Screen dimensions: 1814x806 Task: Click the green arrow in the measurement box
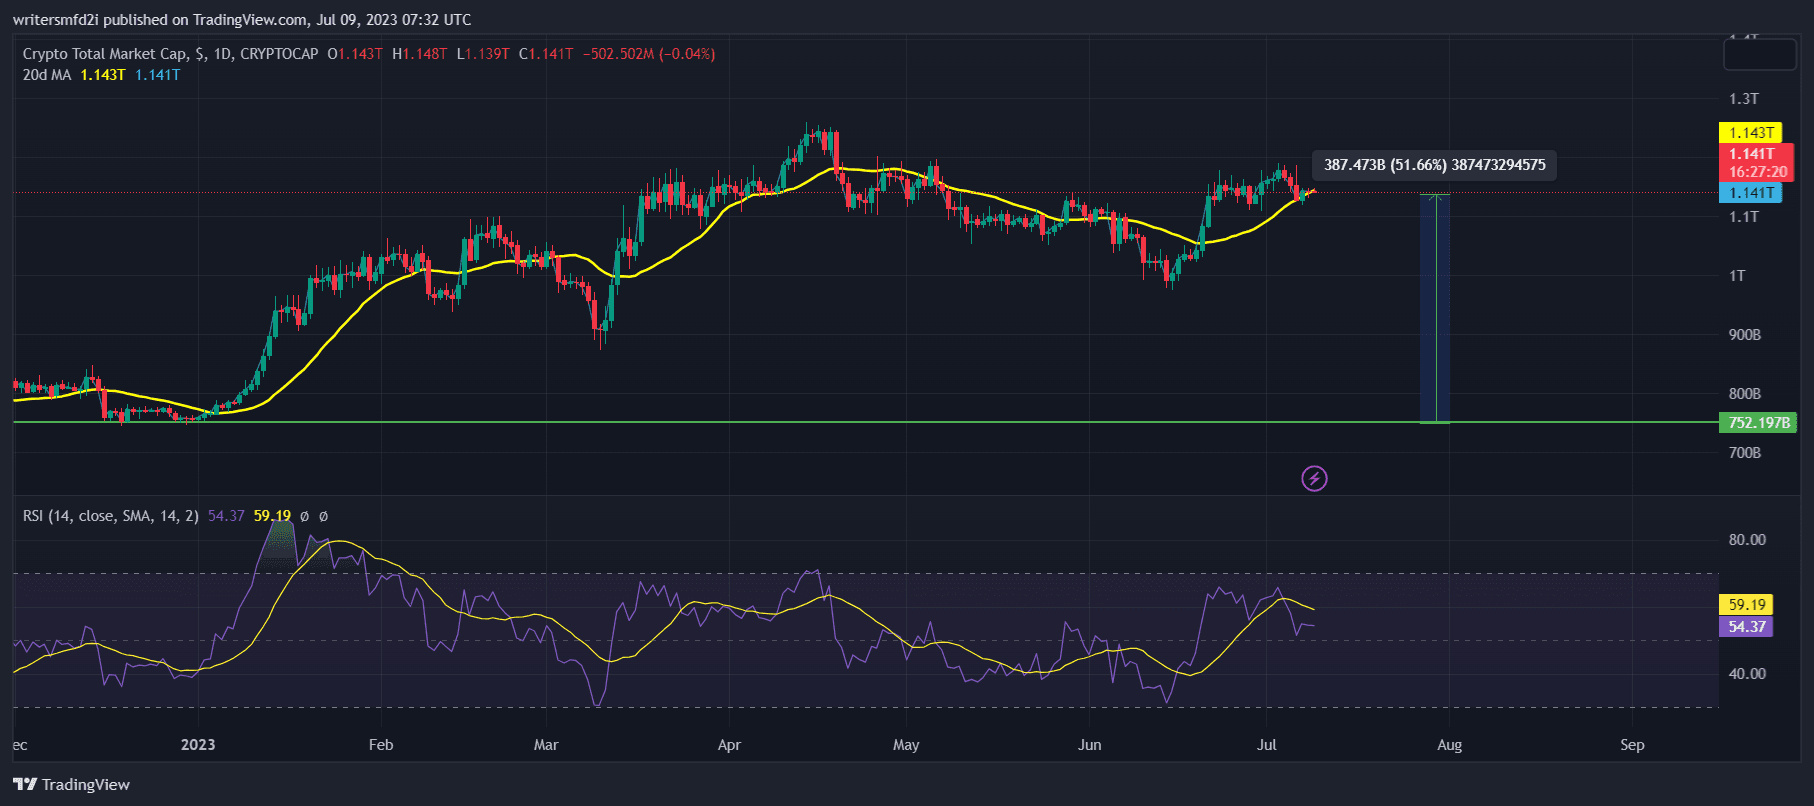(x=1436, y=308)
